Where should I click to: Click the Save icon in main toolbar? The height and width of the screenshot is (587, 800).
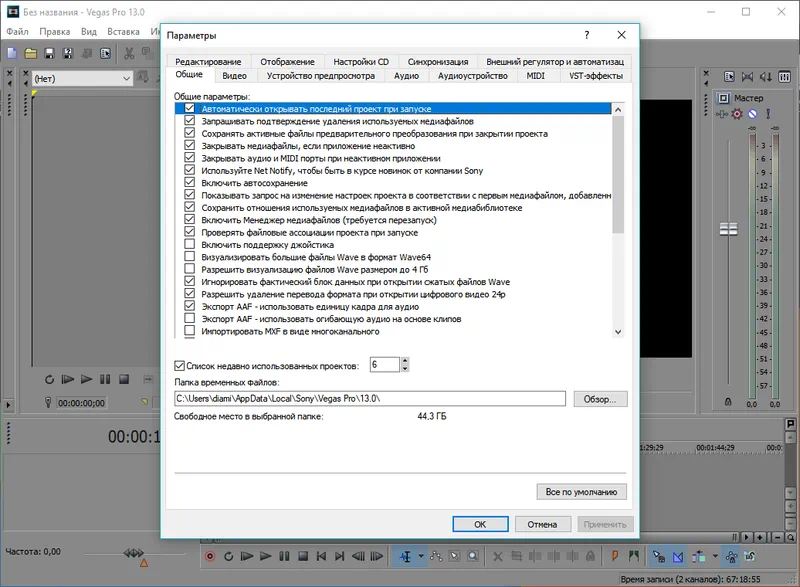(48, 52)
